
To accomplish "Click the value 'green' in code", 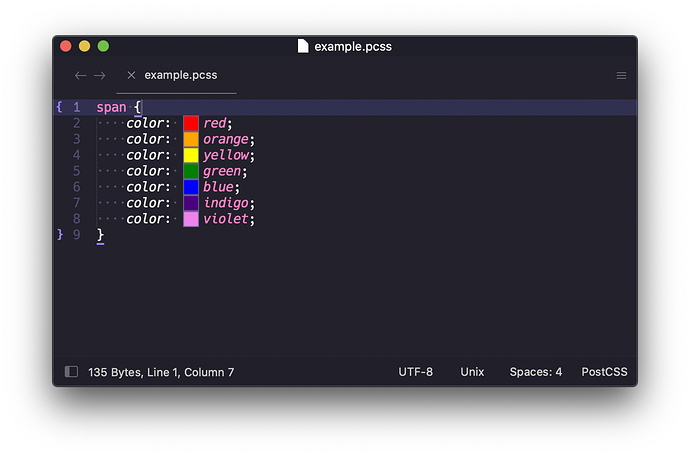I will 222,171.
